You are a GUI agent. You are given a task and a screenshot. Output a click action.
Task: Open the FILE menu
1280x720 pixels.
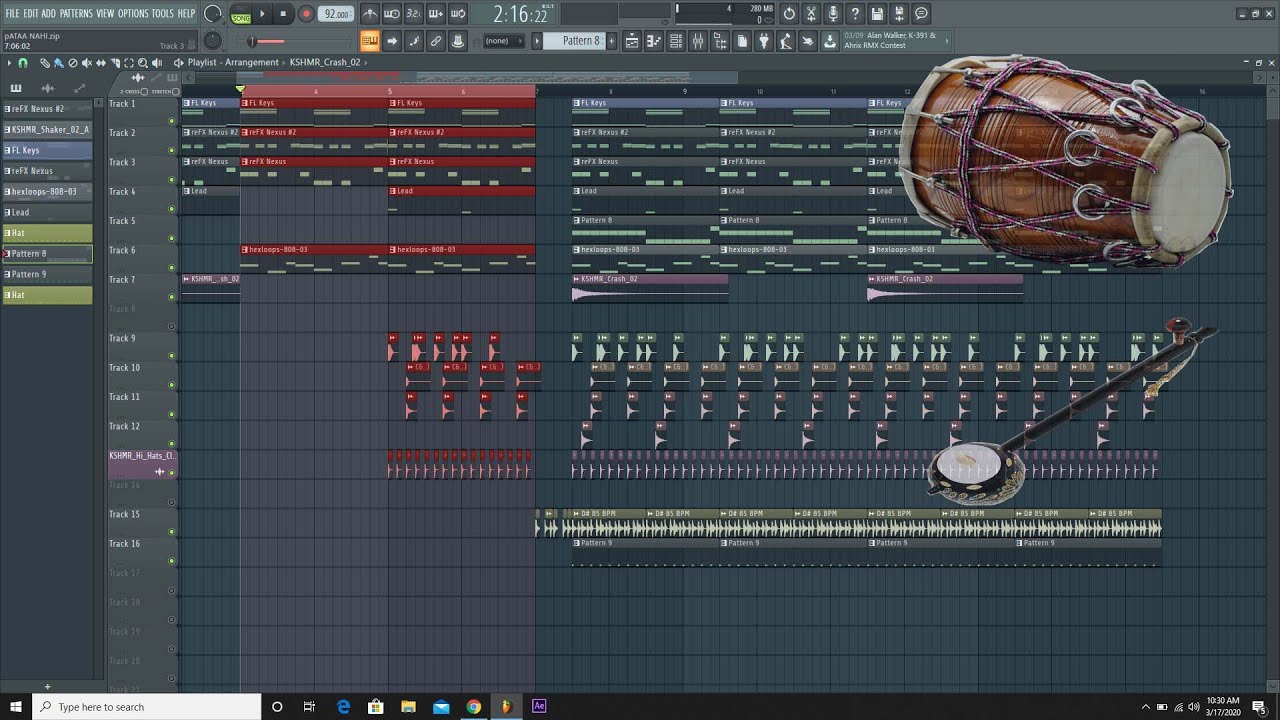pos(12,13)
